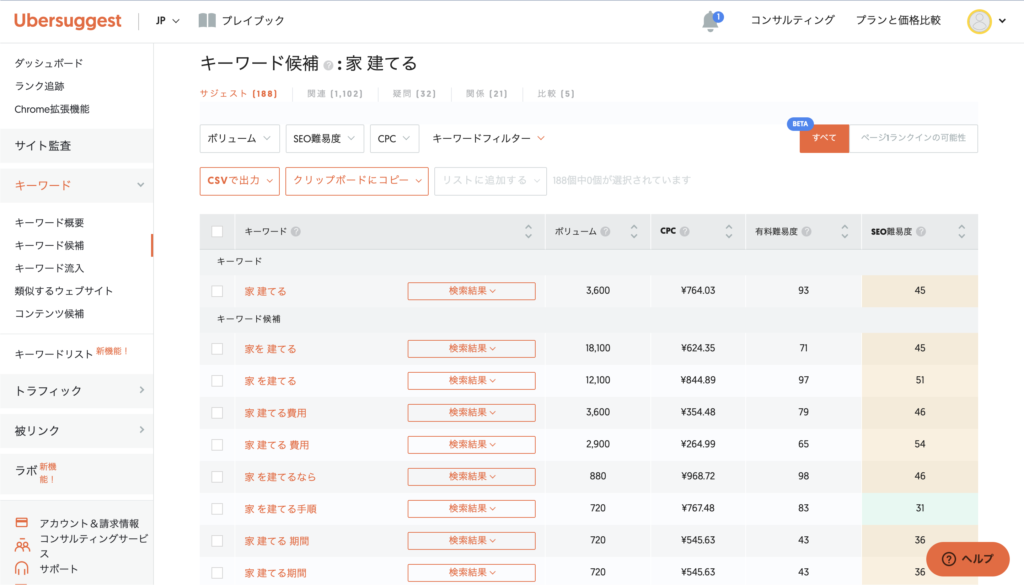1024x585 pixels.
Task: Expand the 被リンク sidebar section
Action: coord(77,430)
